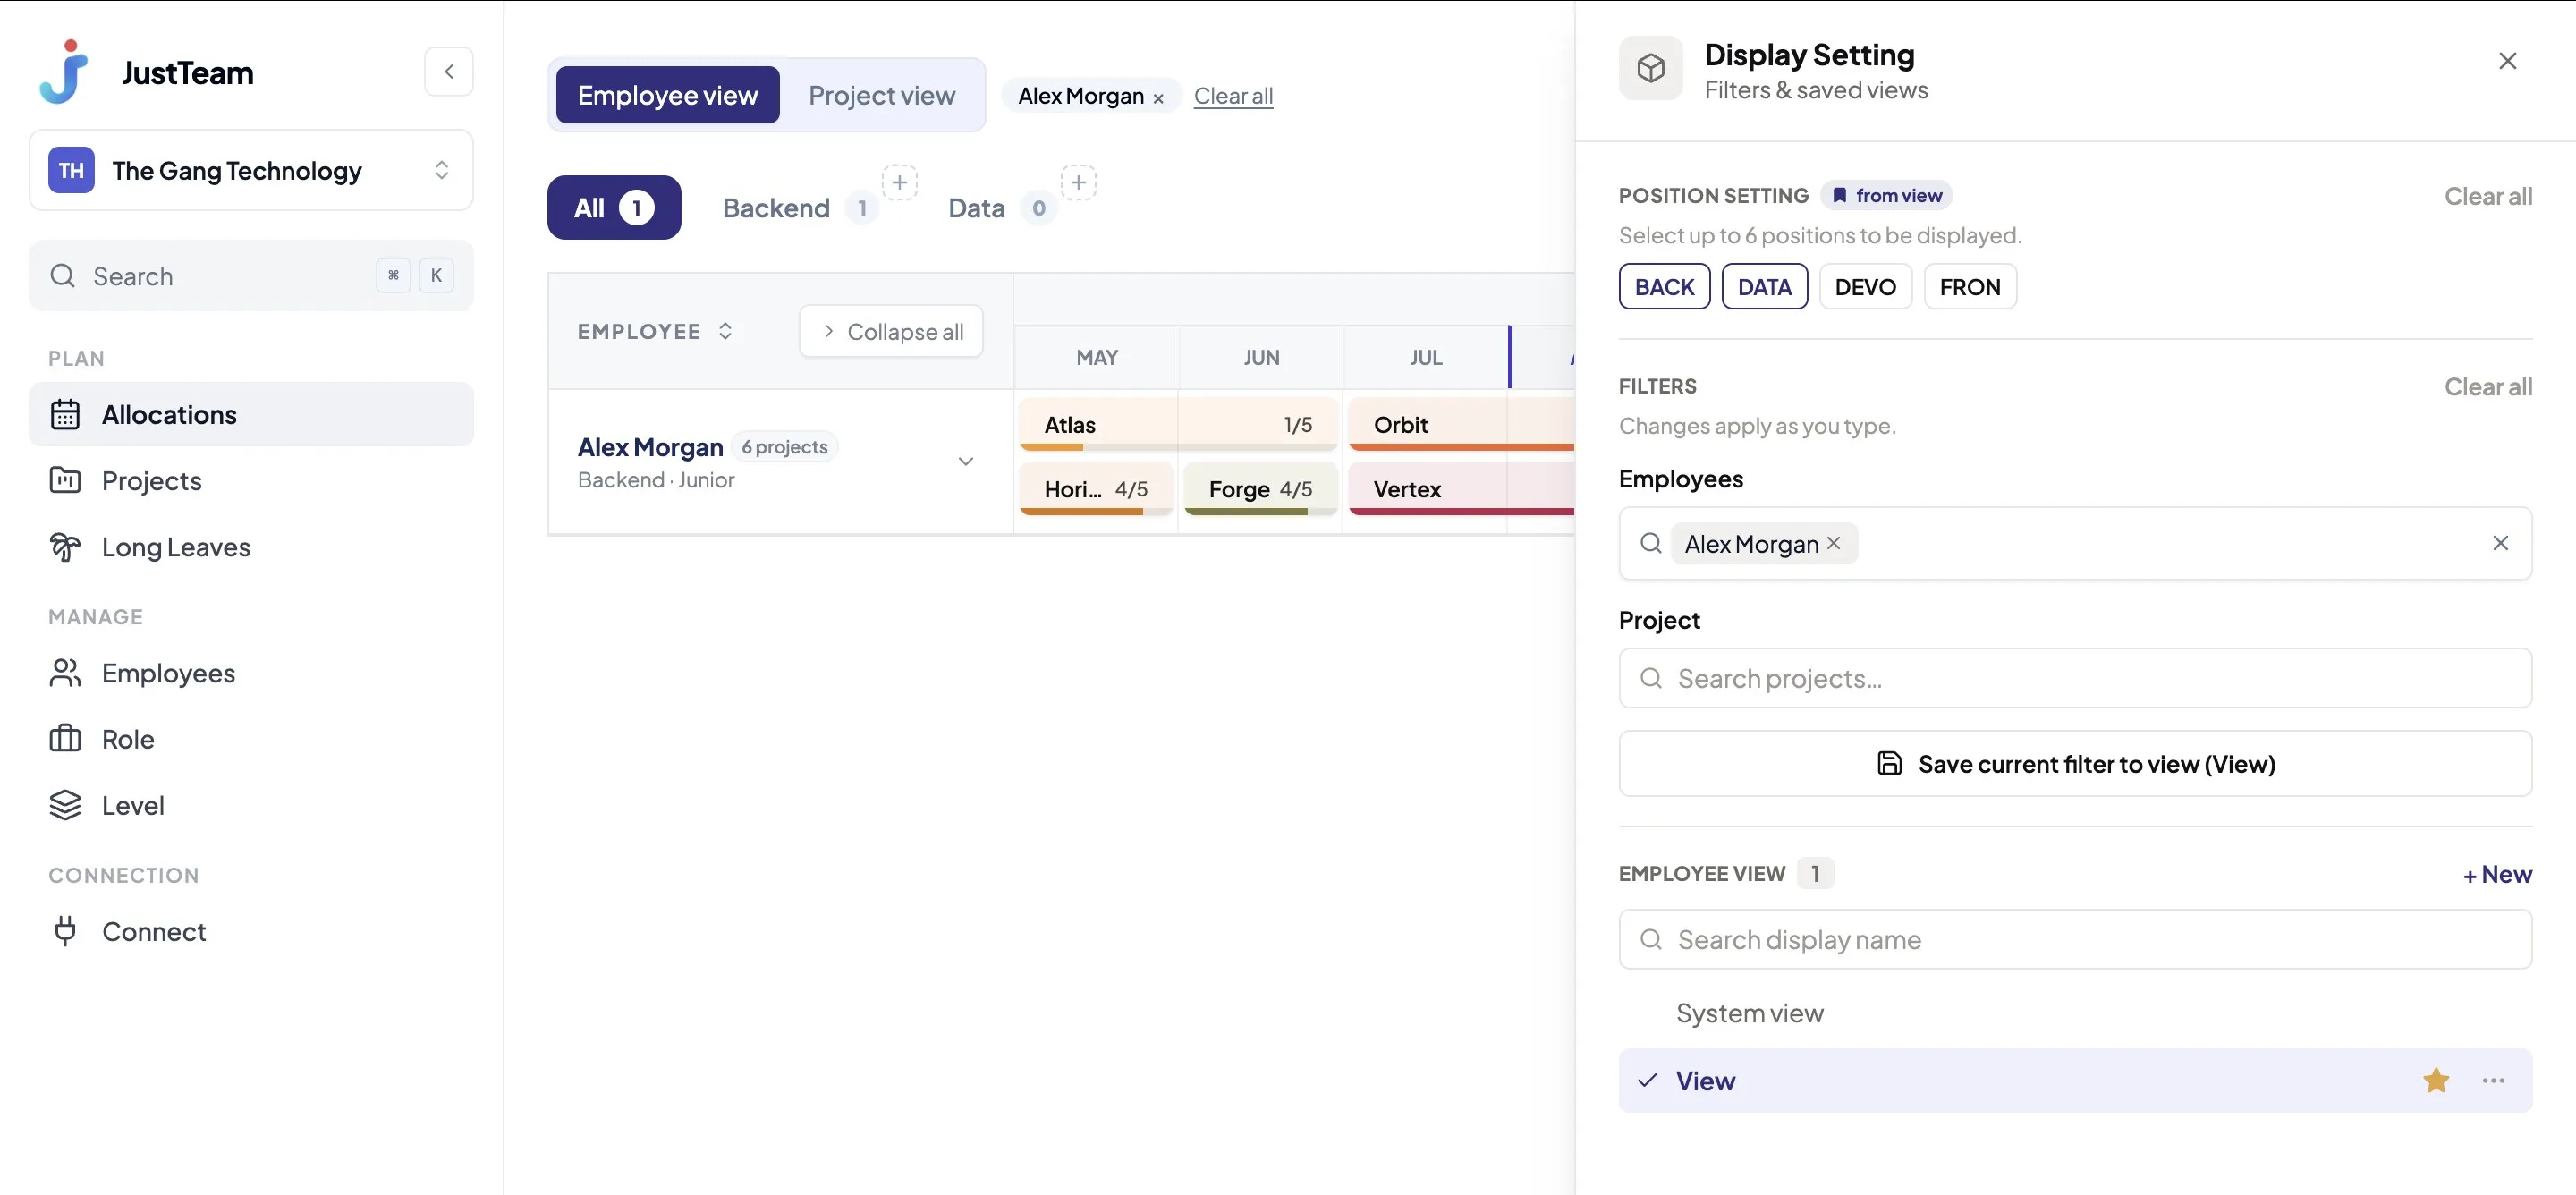
Task: Open the Employees management page
Action: coord(251,672)
